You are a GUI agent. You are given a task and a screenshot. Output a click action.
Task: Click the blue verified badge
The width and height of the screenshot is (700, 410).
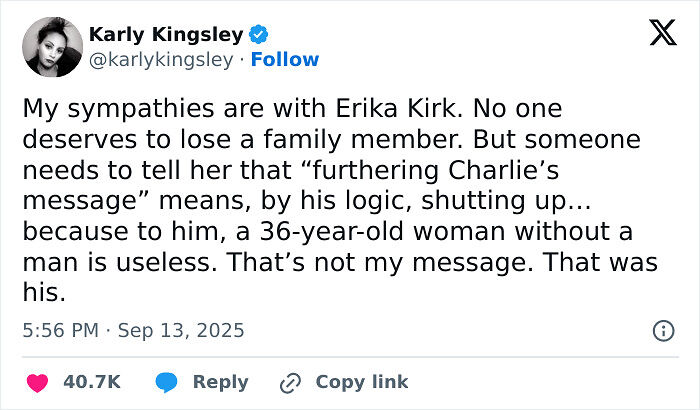point(257,35)
